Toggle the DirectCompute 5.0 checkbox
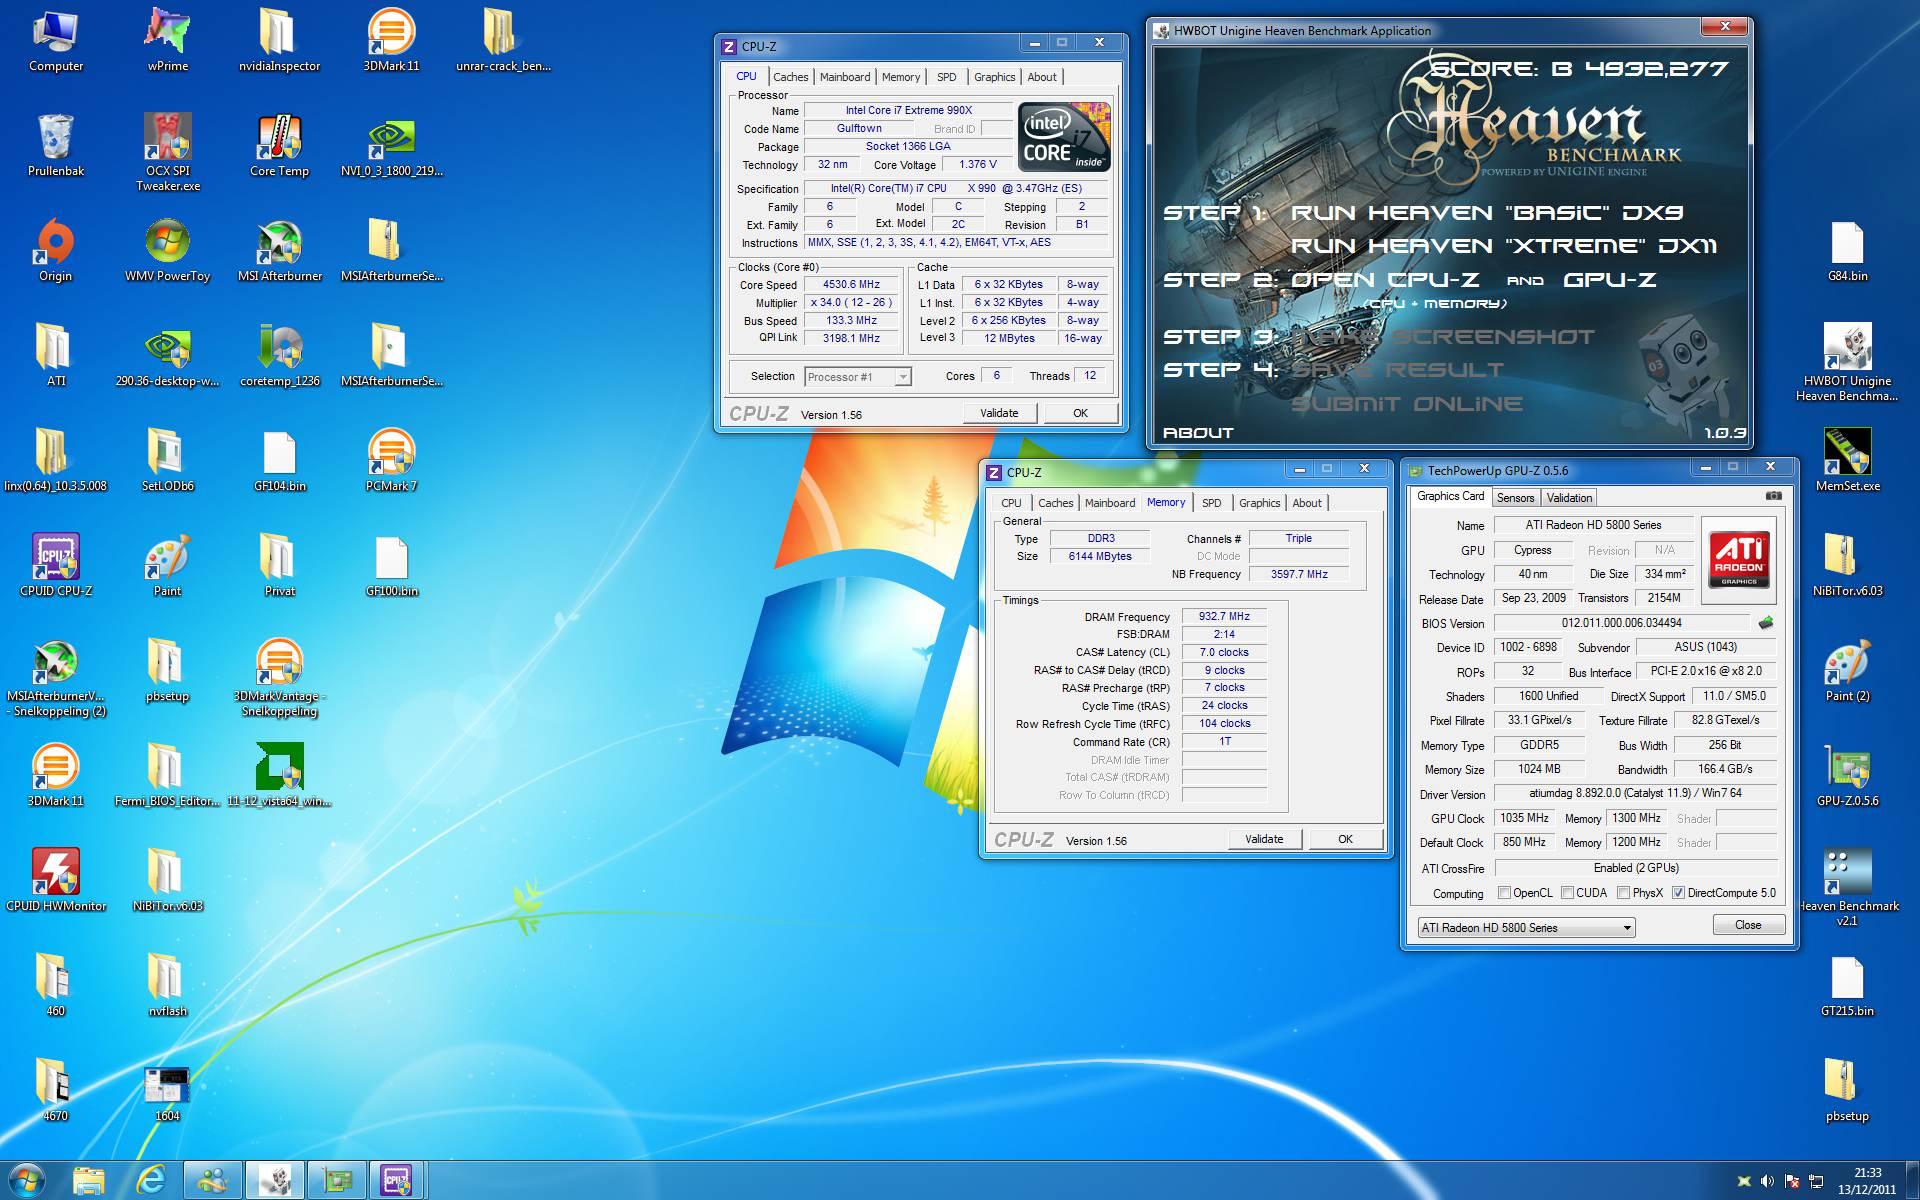The image size is (1920, 1200). pyautogui.click(x=1679, y=893)
